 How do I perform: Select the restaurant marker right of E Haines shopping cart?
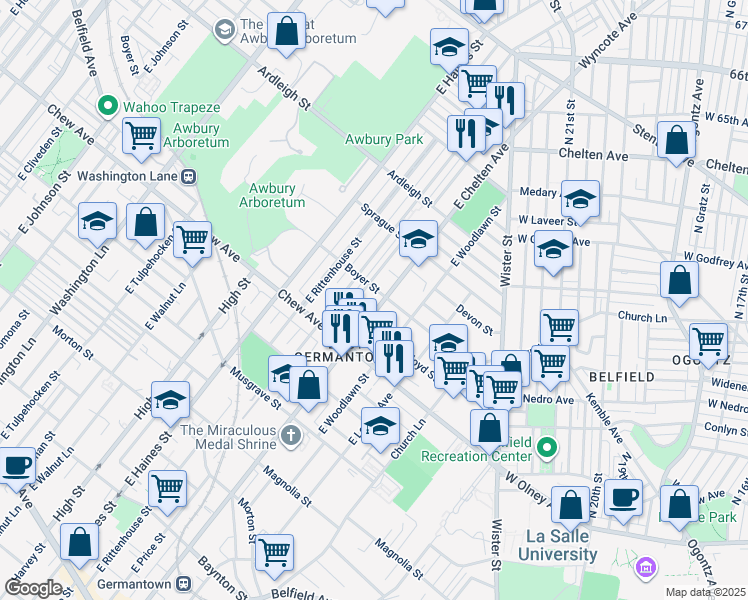pos(506,101)
